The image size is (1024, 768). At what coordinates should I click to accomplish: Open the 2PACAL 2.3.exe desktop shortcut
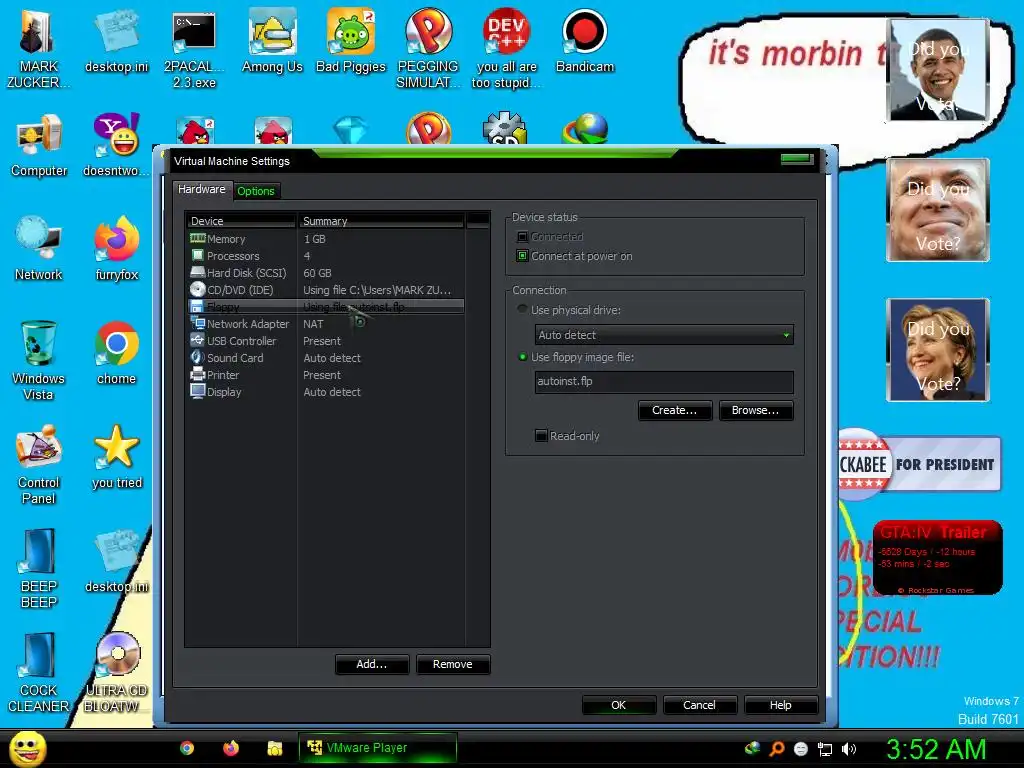pos(194,49)
